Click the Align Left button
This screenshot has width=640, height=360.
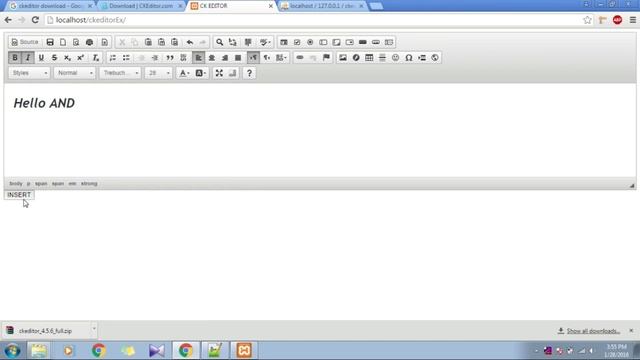point(198,58)
